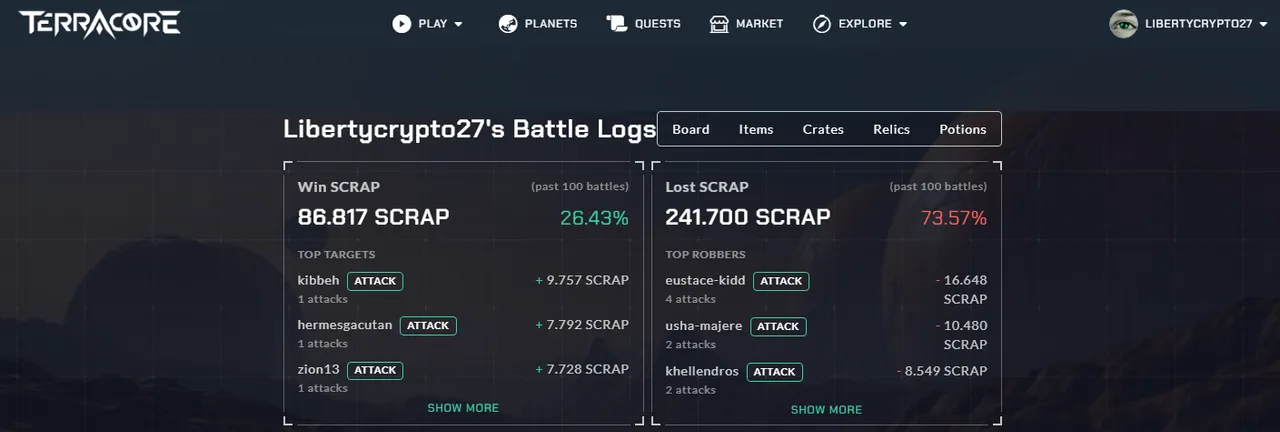Click the - 16.648 SCRAP value
Image resolution: width=1280 pixels, height=432 pixels.
(960, 289)
